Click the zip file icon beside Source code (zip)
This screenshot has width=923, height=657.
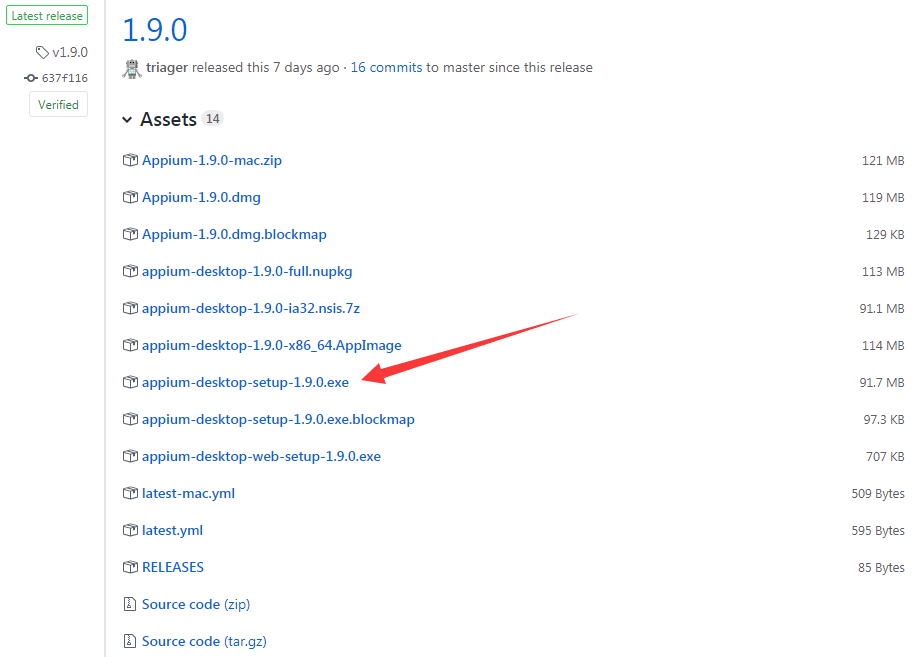tap(130, 604)
